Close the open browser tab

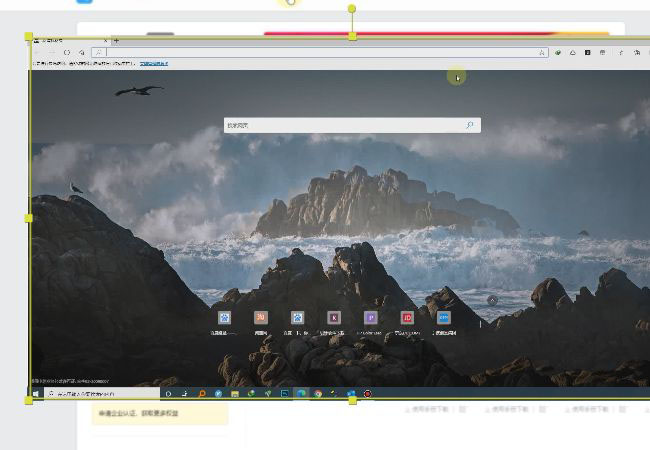click(105, 41)
